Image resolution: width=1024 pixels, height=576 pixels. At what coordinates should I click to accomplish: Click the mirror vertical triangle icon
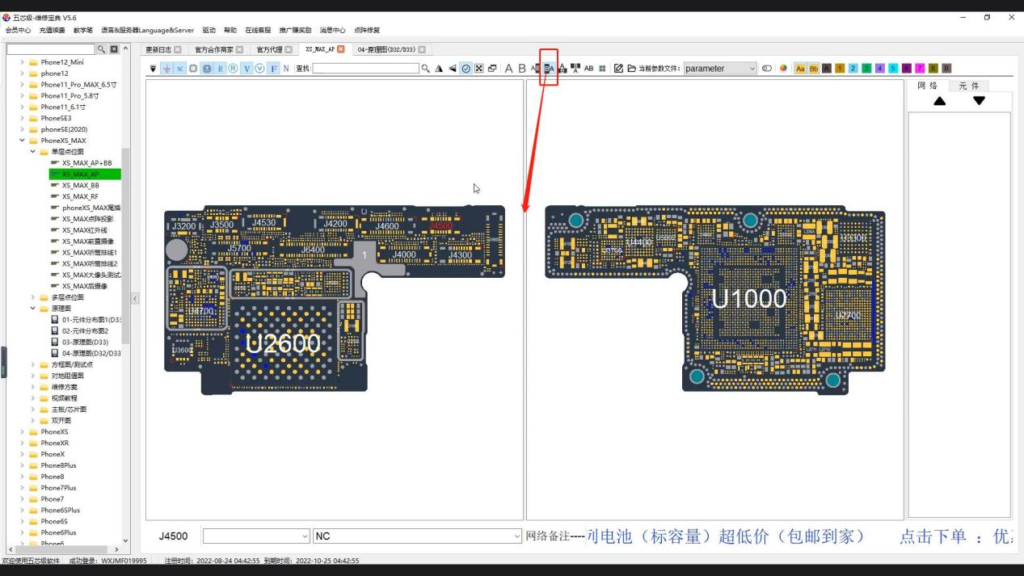(x=439, y=68)
